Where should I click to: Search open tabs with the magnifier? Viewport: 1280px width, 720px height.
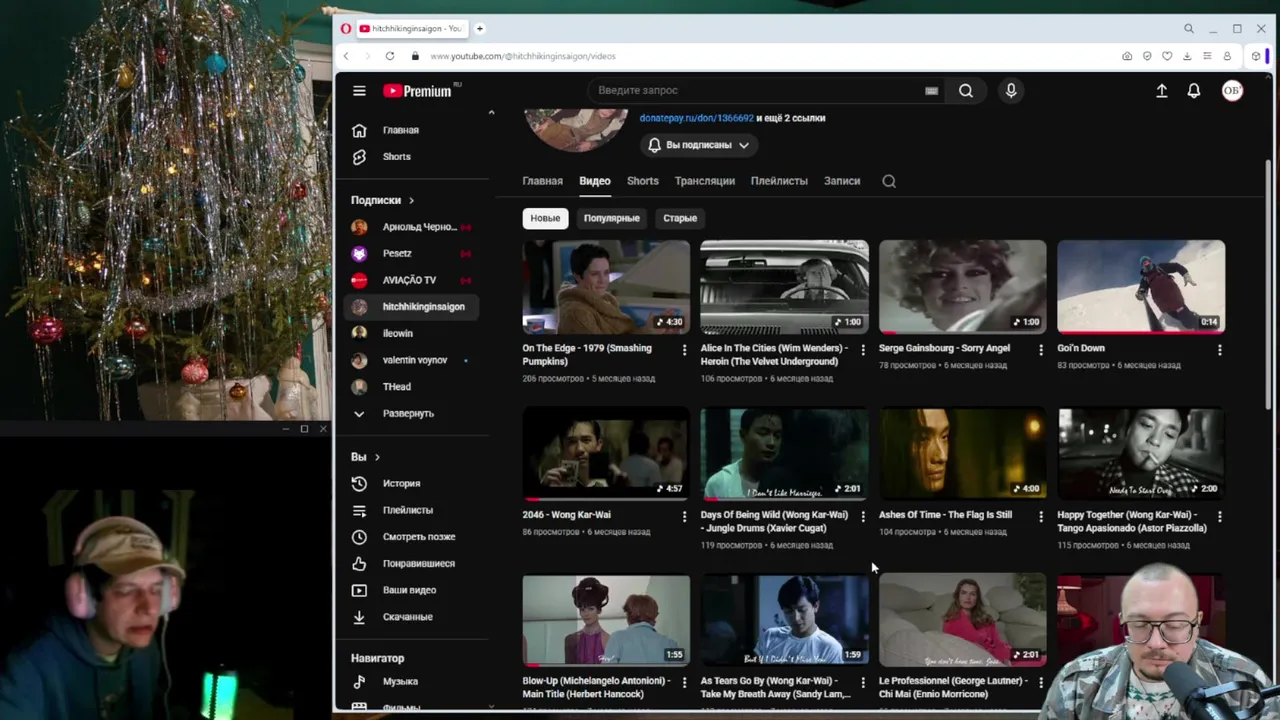[1189, 28]
